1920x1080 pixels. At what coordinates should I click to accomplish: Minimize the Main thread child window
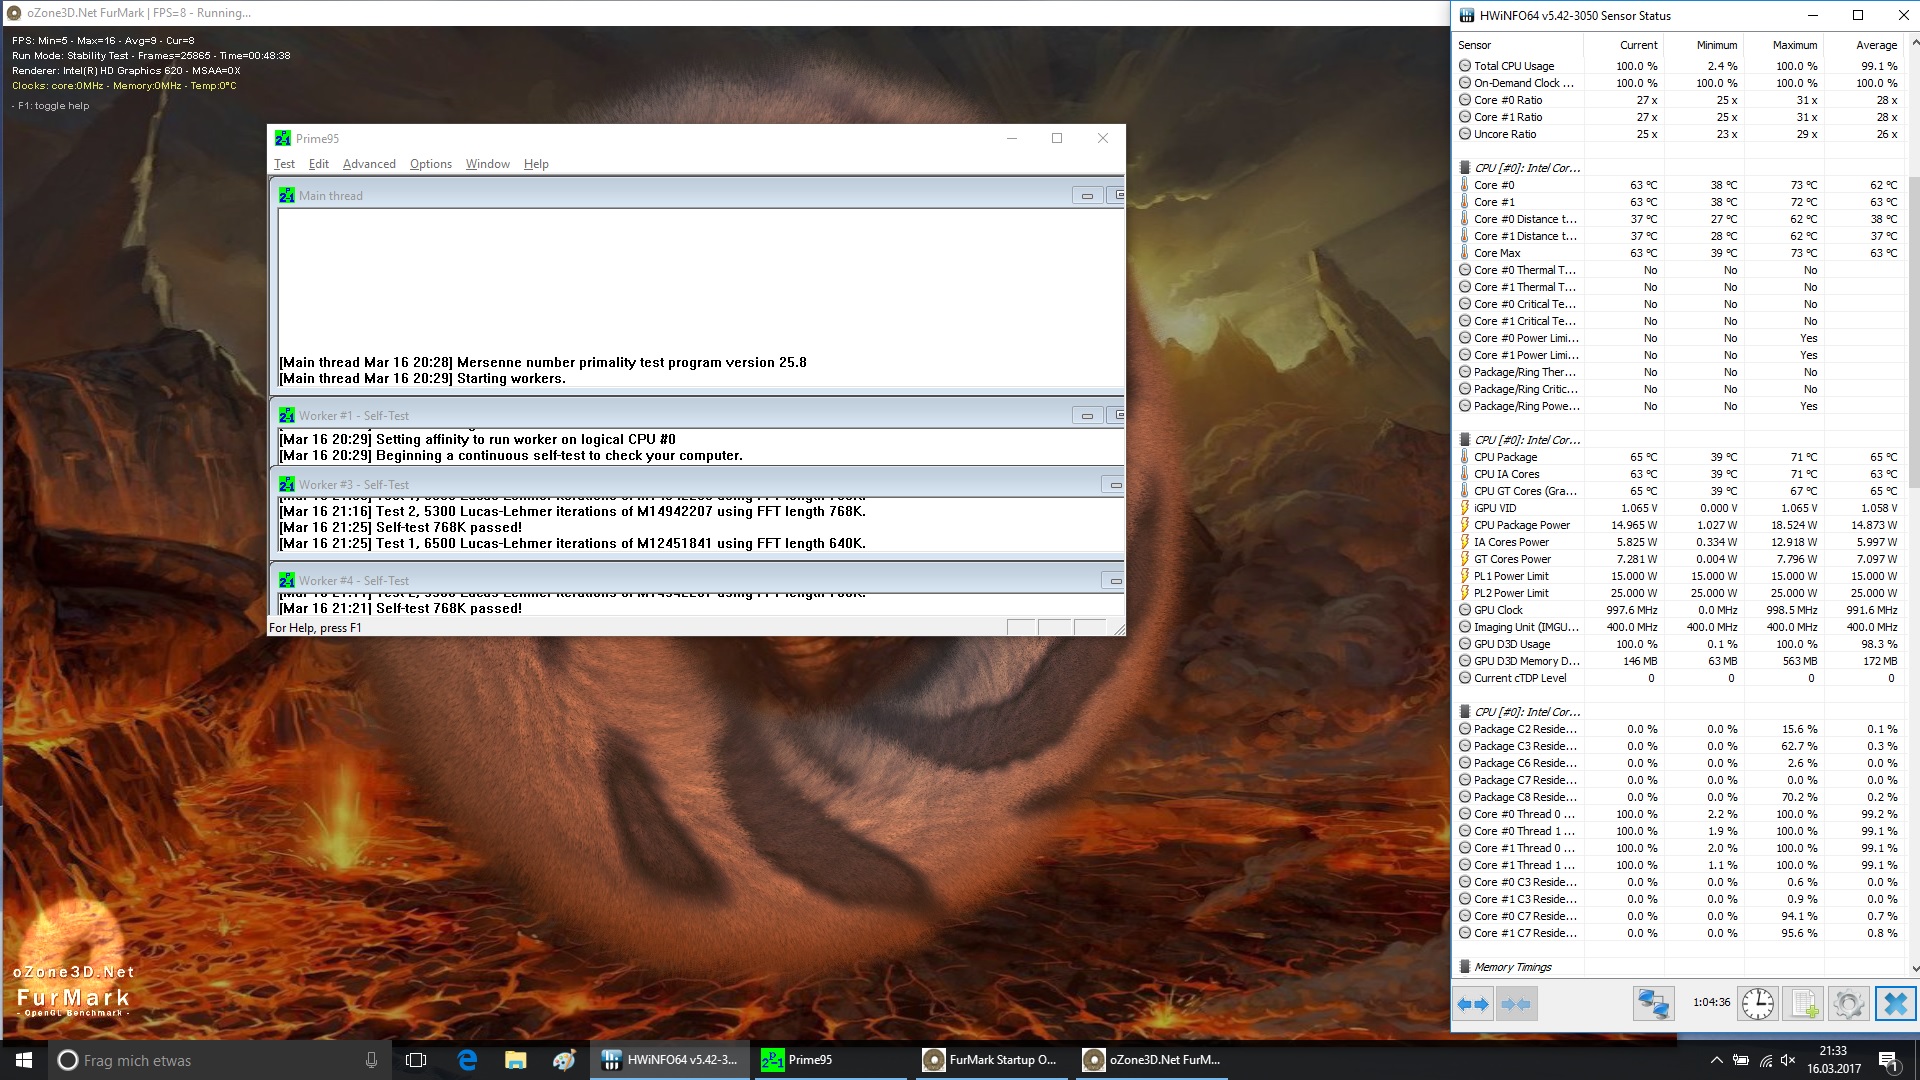[x=1087, y=196]
